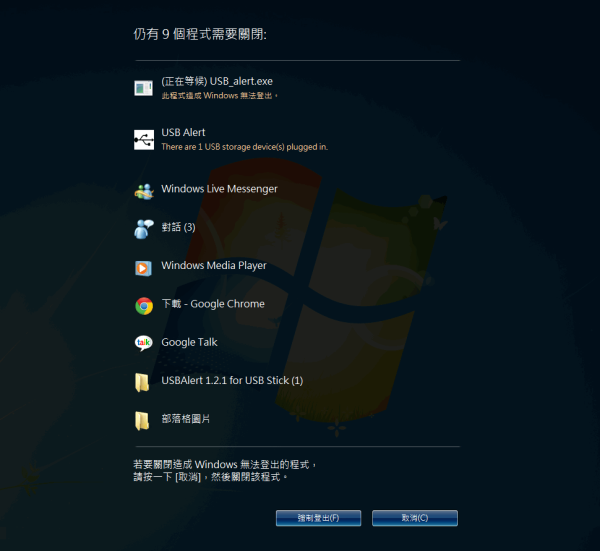Image resolution: width=600 pixels, height=551 pixels.
Task: Select the "Windows Media Player" label
Action: pyautogui.click(x=214, y=266)
